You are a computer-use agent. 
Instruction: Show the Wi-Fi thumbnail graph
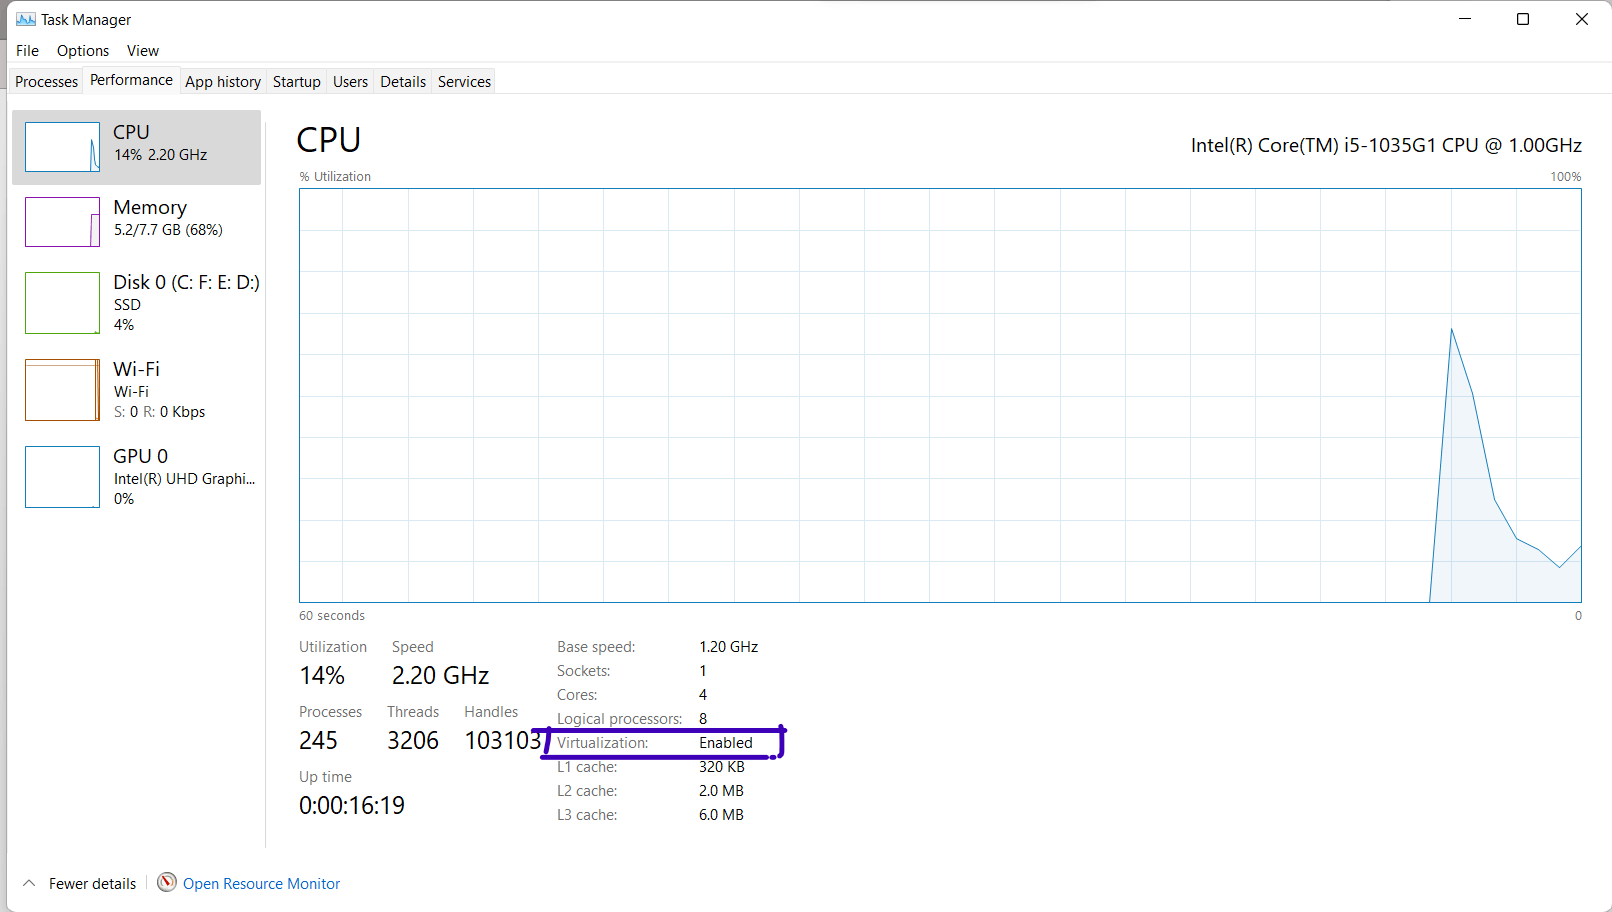tap(62, 390)
